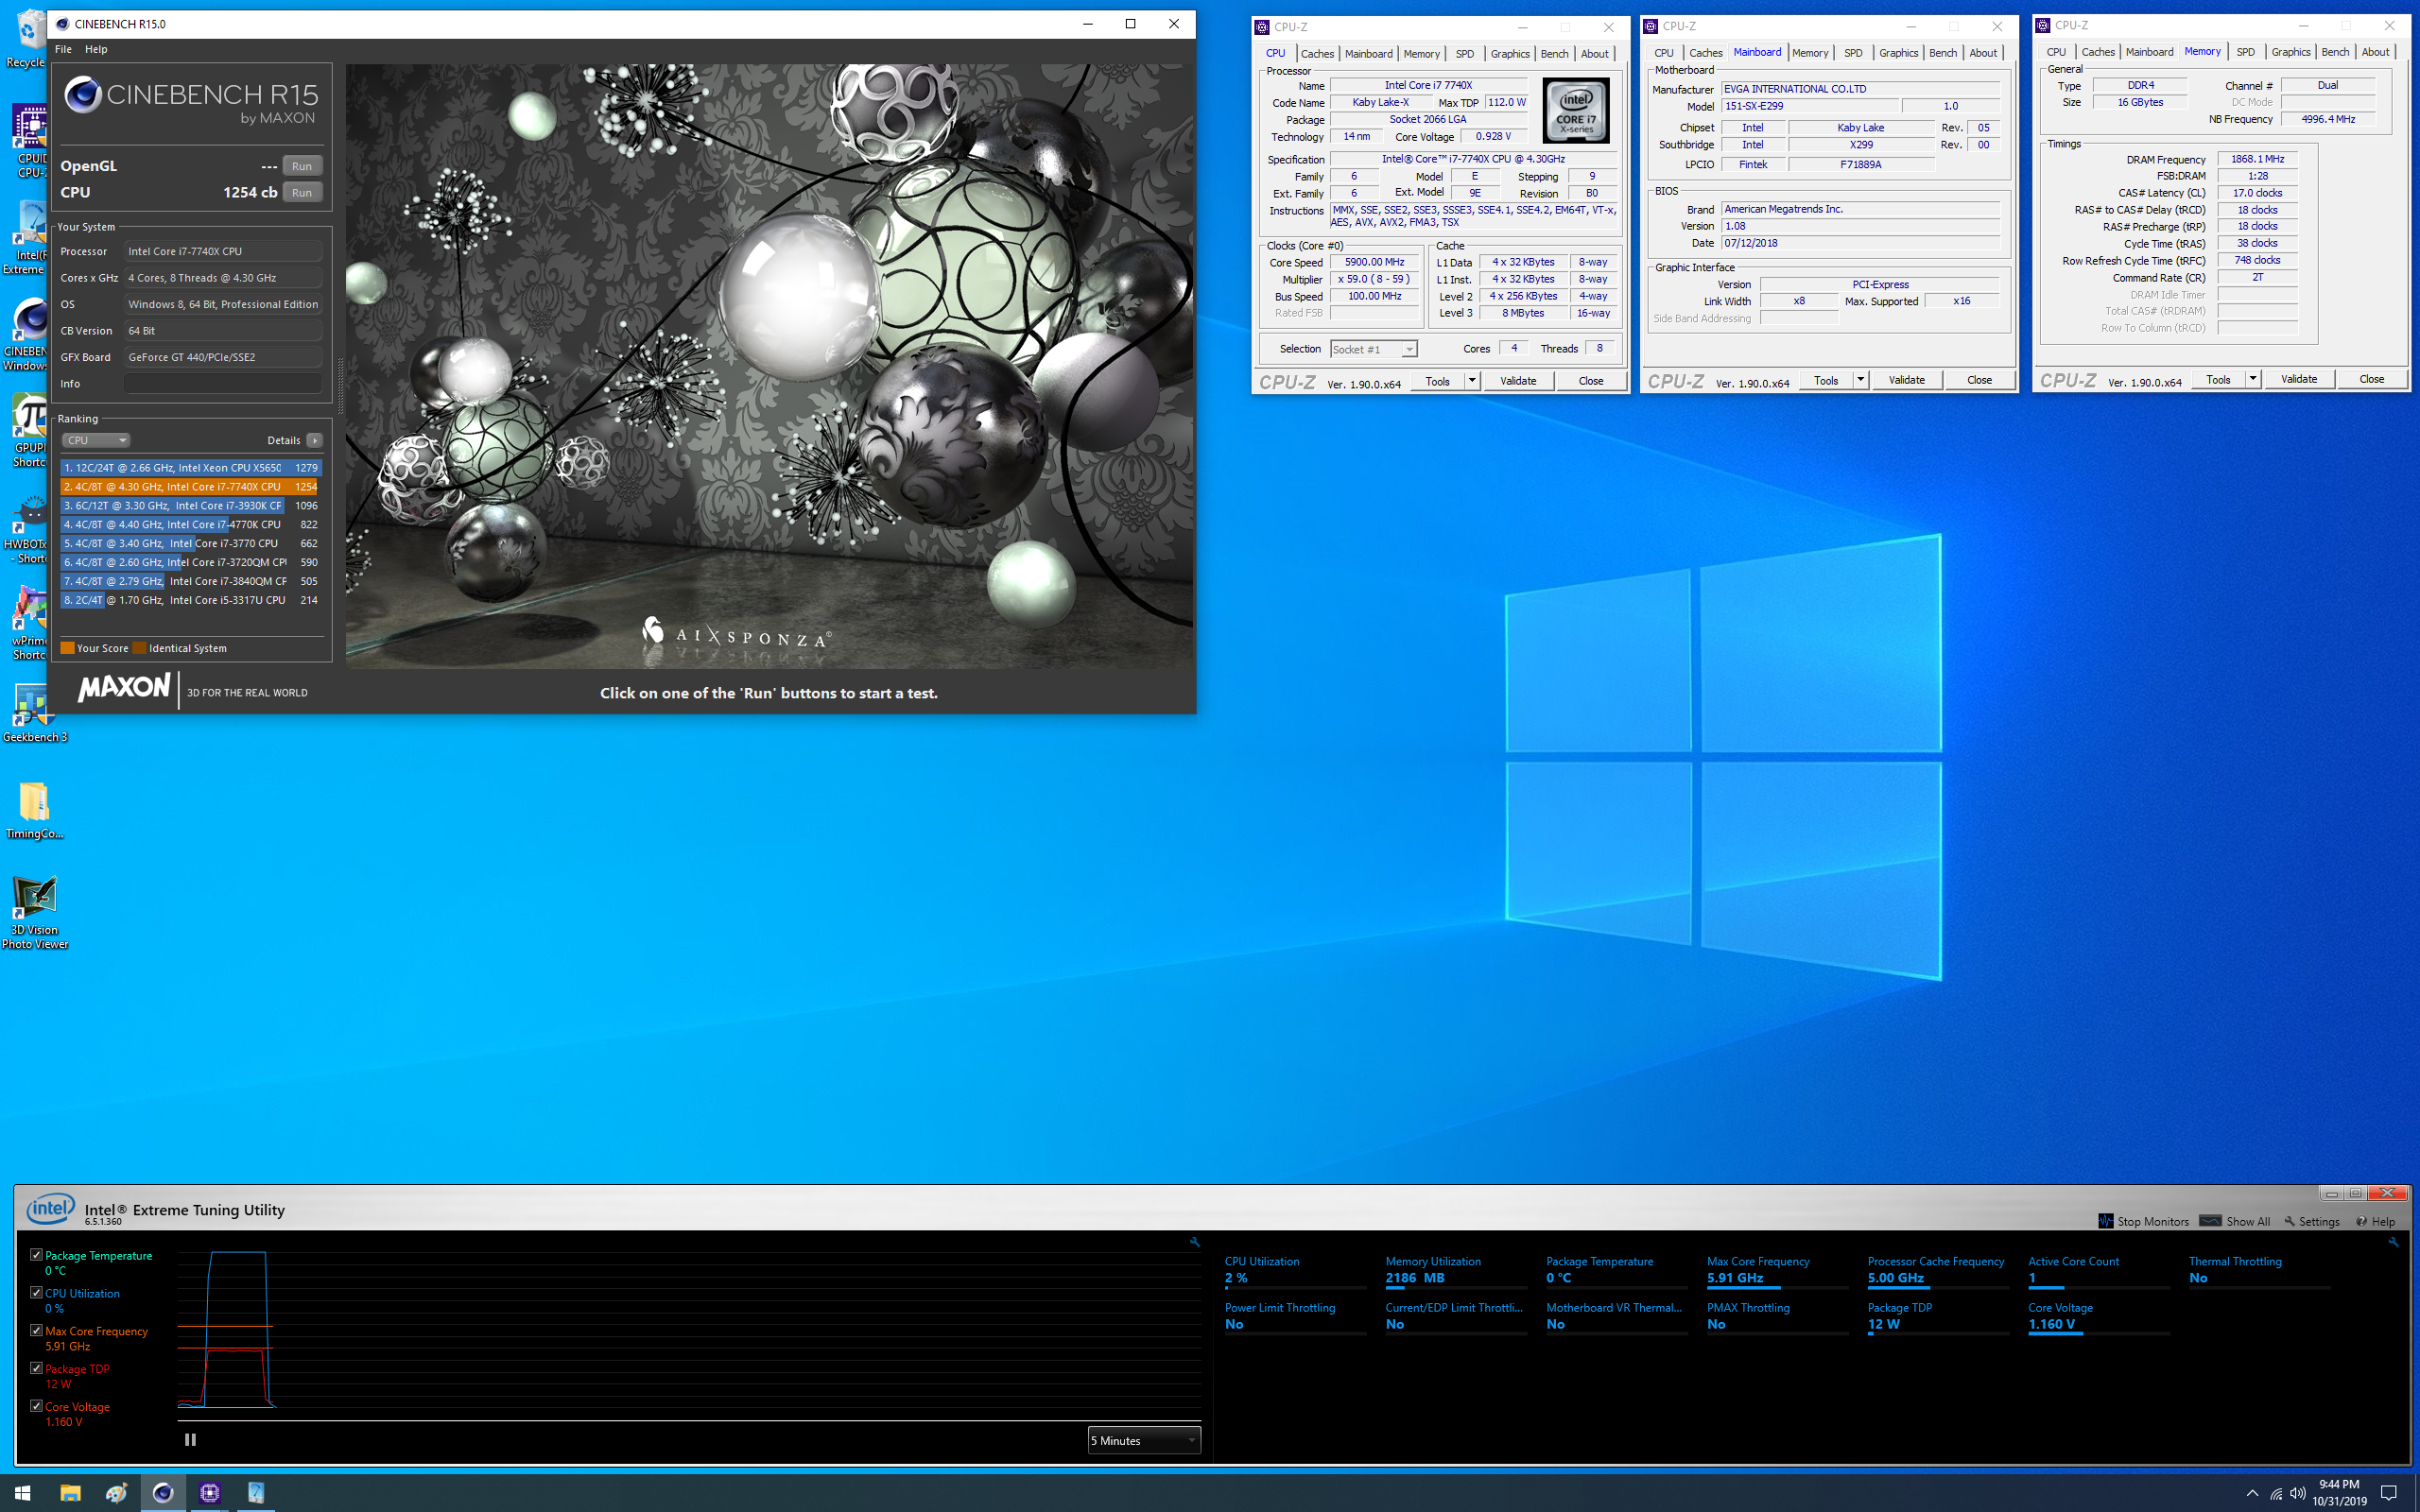Image resolution: width=2420 pixels, height=1512 pixels.
Task: Open Tools dropdown arrow in Mainboard CPU-Z window
Action: pyautogui.click(x=1860, y=380)
